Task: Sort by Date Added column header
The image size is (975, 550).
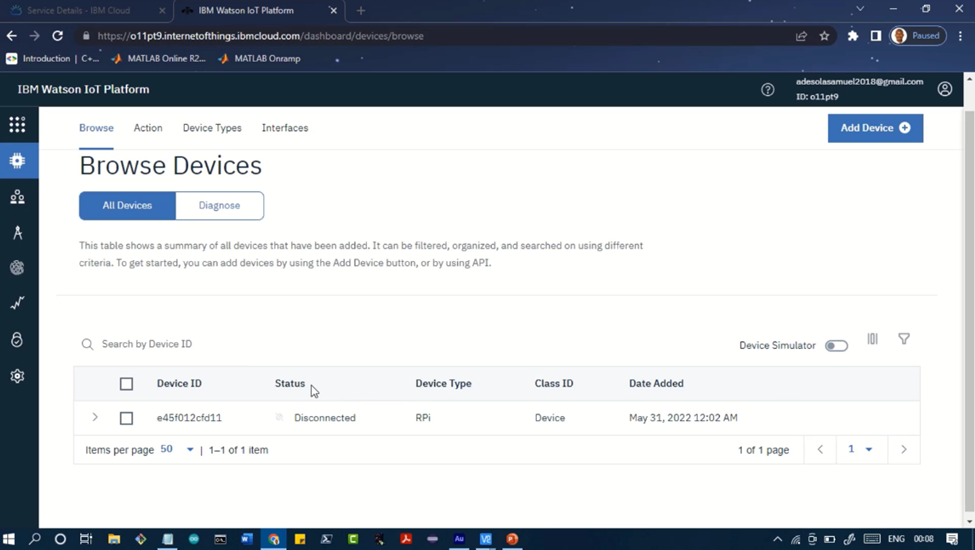Action: (x=656, y=383)
